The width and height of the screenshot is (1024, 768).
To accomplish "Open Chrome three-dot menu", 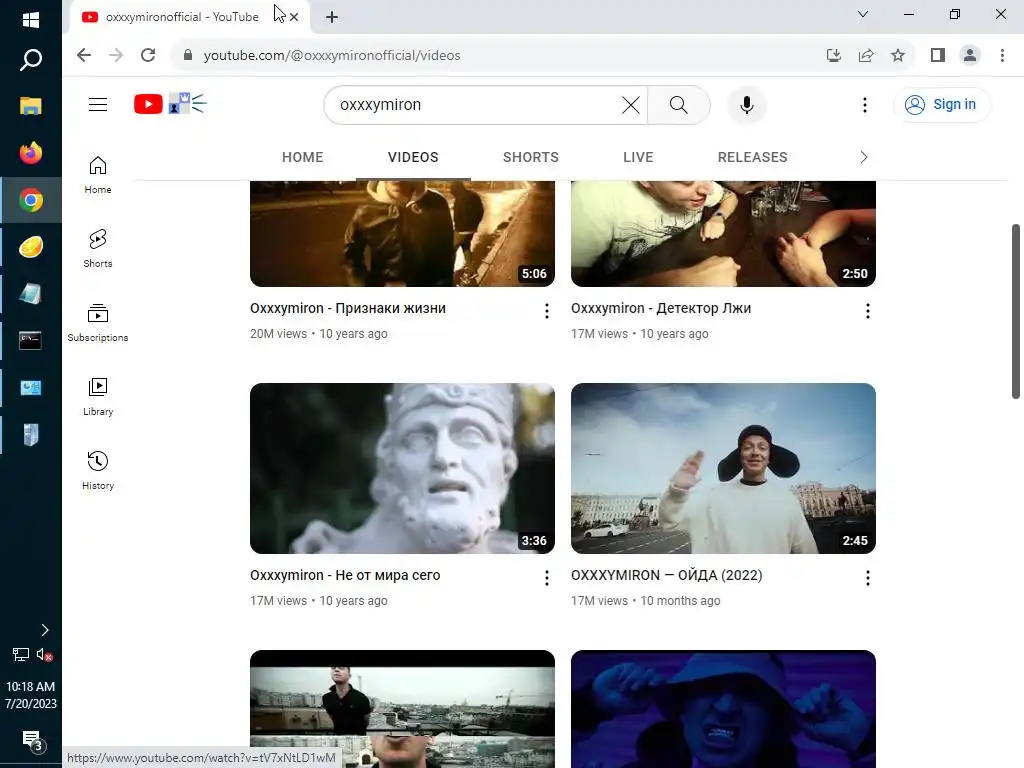I will [1002, 56].
